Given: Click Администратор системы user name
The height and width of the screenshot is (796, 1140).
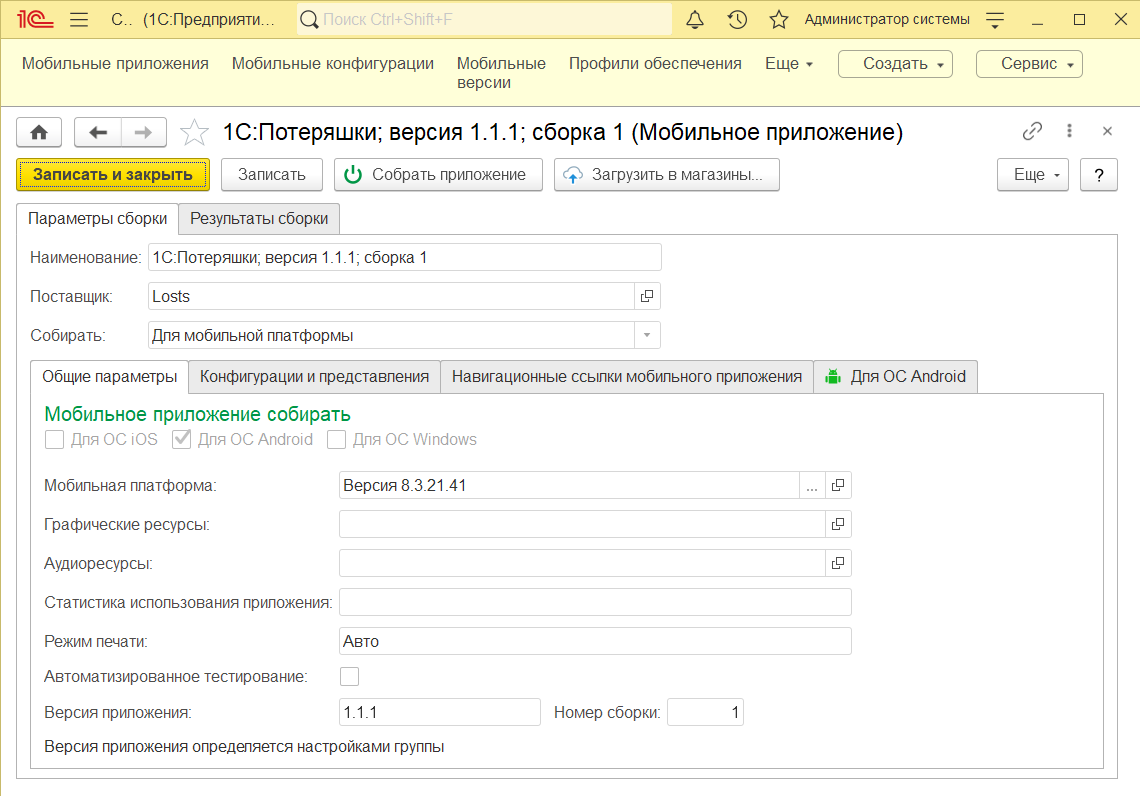Looking at the screenshot, I should pos(887,20).
